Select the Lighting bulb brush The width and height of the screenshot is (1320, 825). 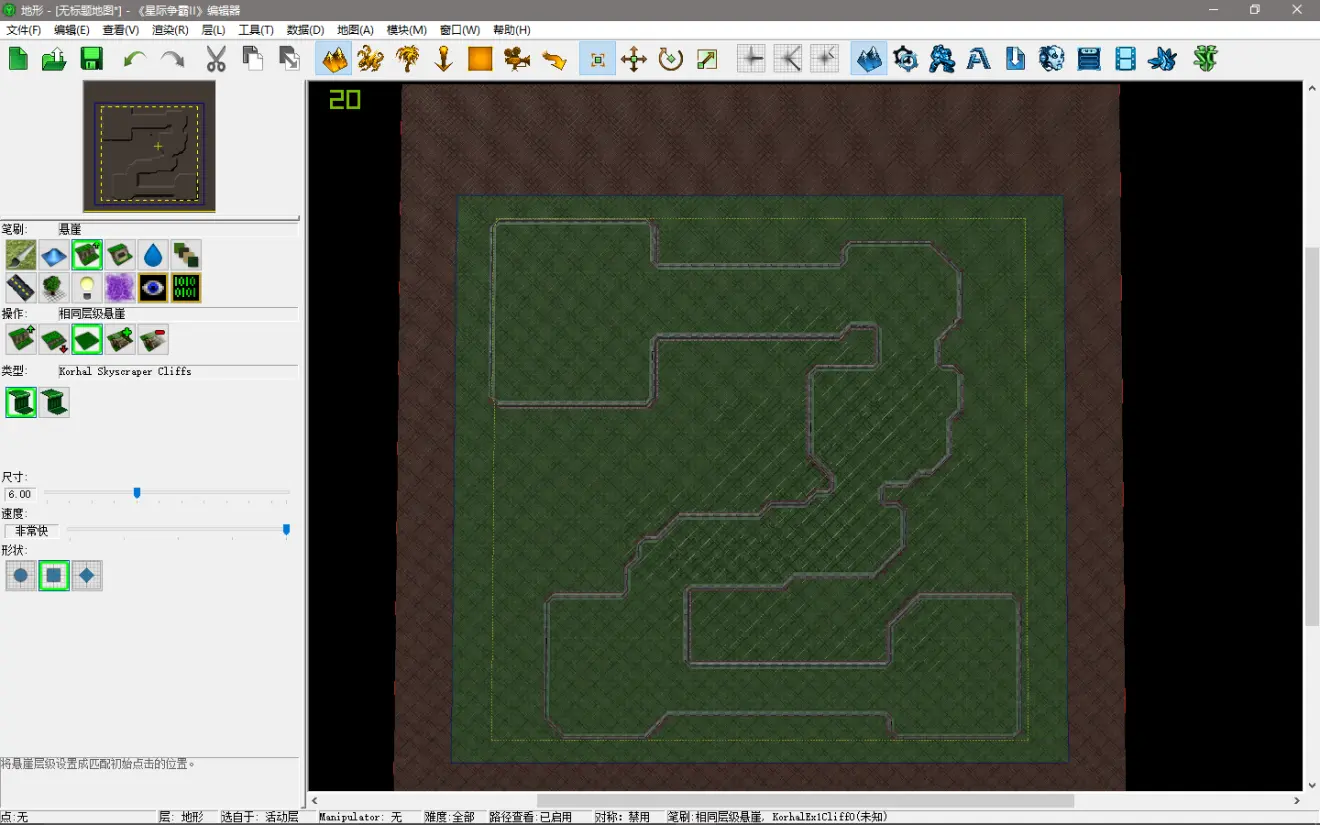click(x=87, y=288)
